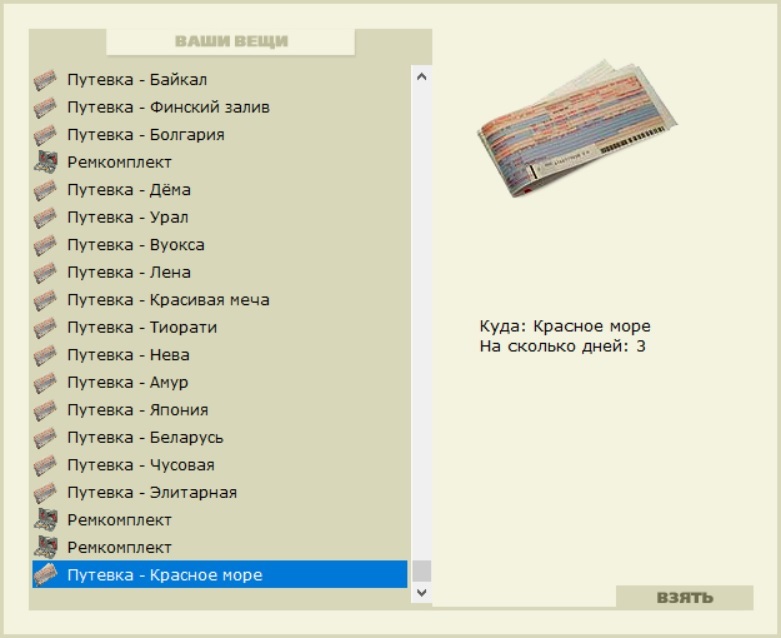Click the ticket icon beside Путевка - Элитарная
Screen dimensions: 781x638
click(x=45, y=493)
